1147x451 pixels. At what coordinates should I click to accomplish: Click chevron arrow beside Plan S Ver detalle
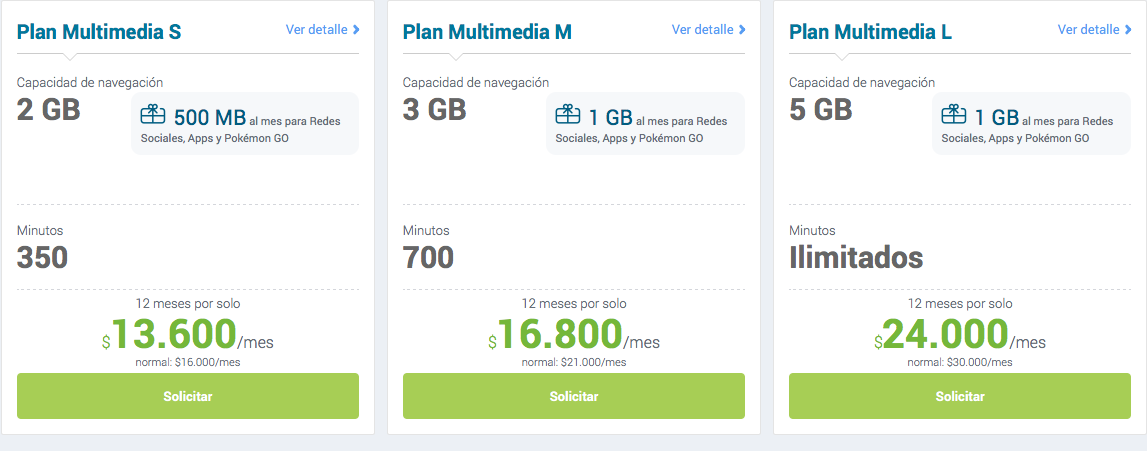pyautogui.click(x=356, y=30)
